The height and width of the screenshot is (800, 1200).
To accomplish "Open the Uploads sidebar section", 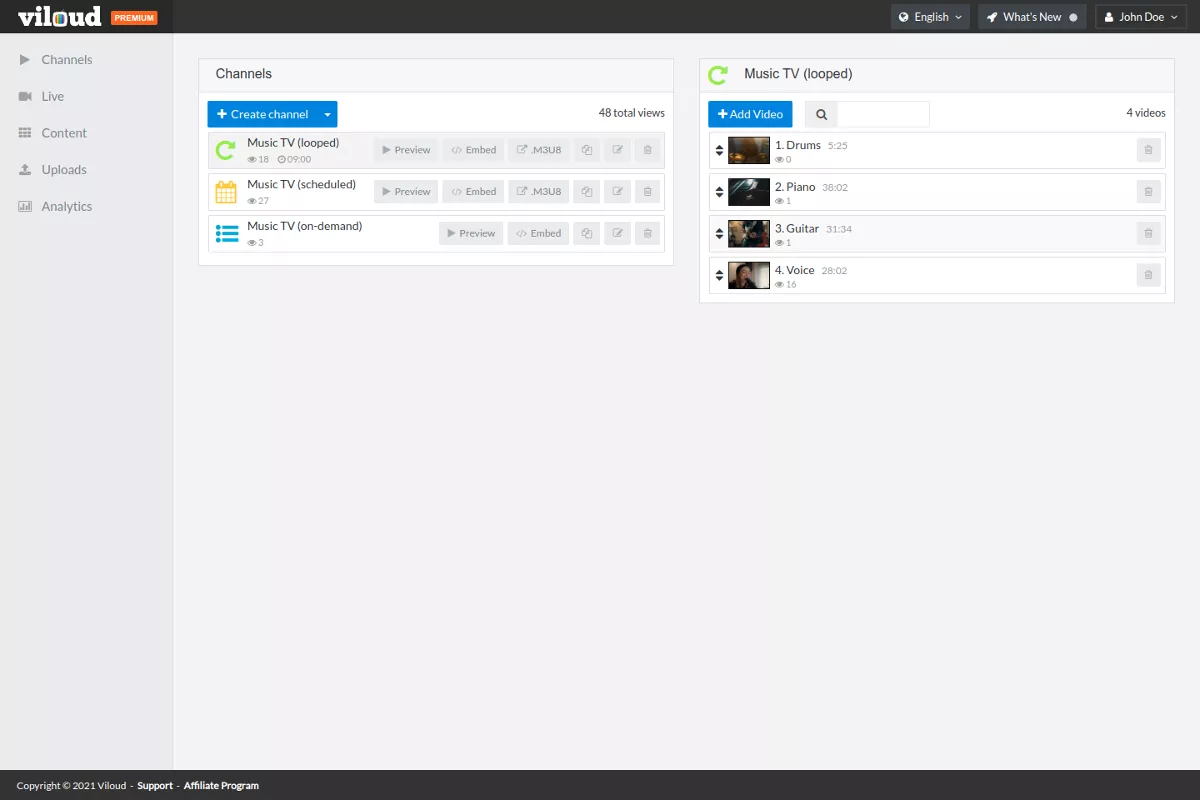I will (64, 170).
